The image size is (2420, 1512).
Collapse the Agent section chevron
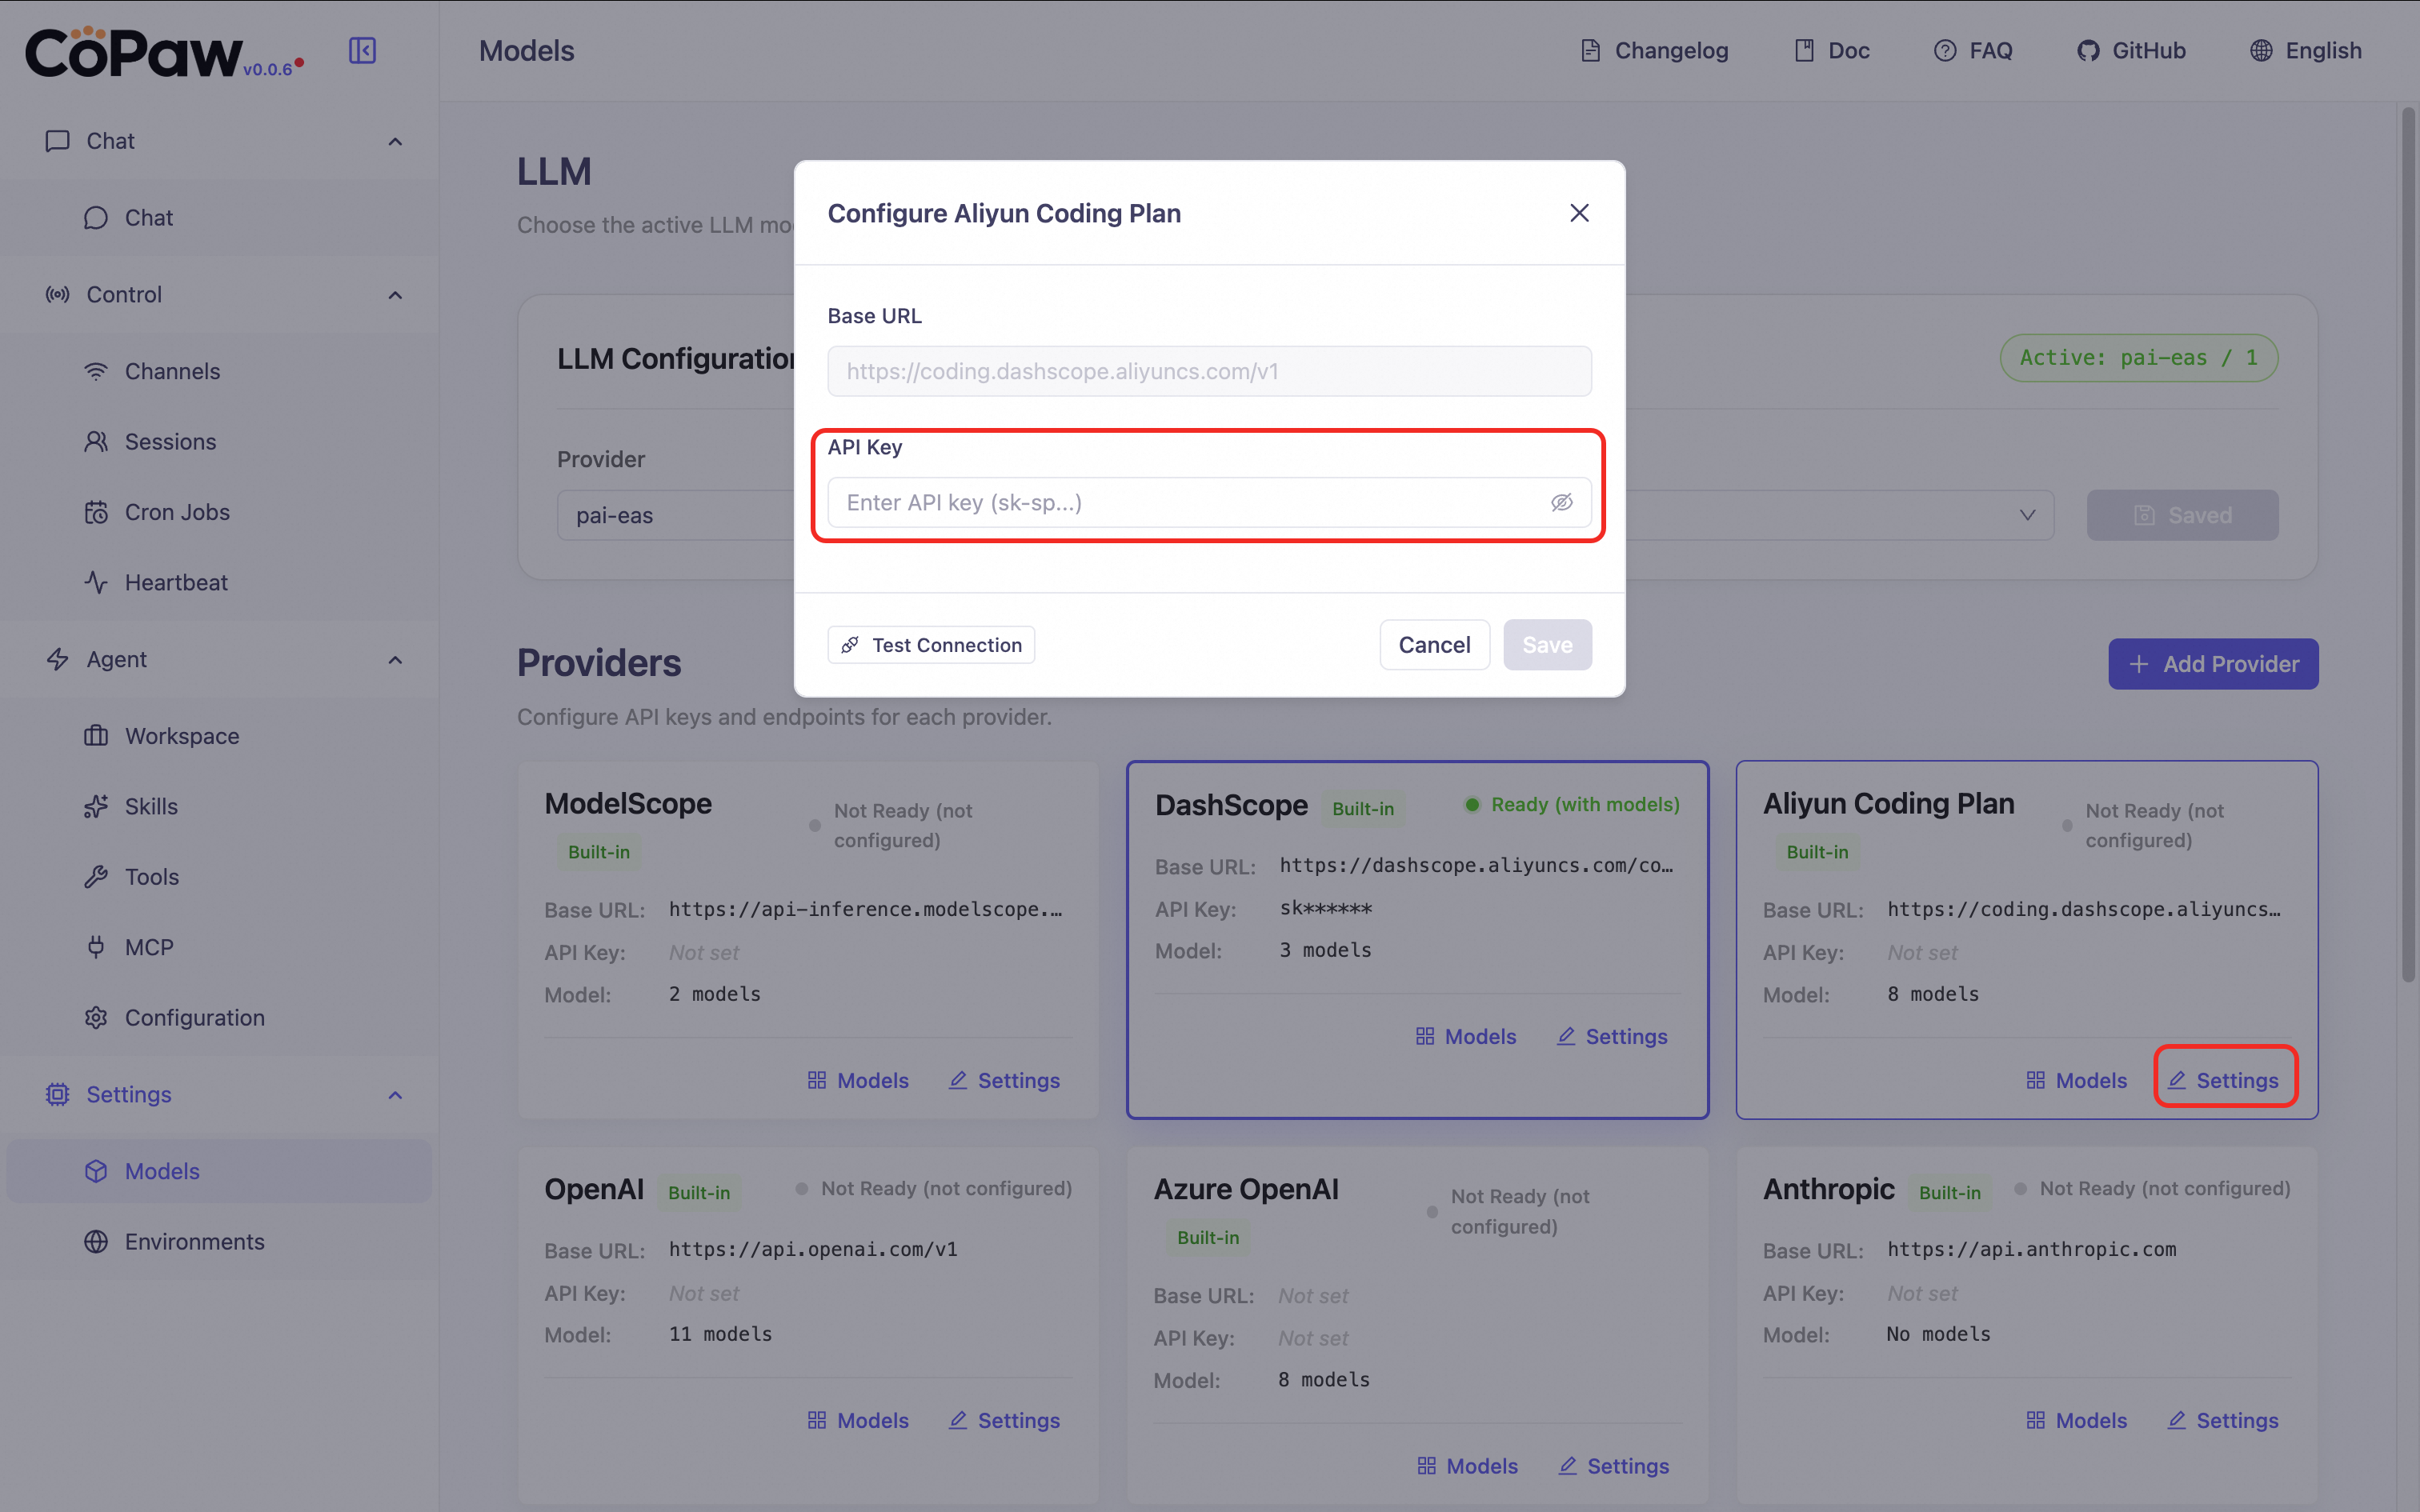[395, 660]
